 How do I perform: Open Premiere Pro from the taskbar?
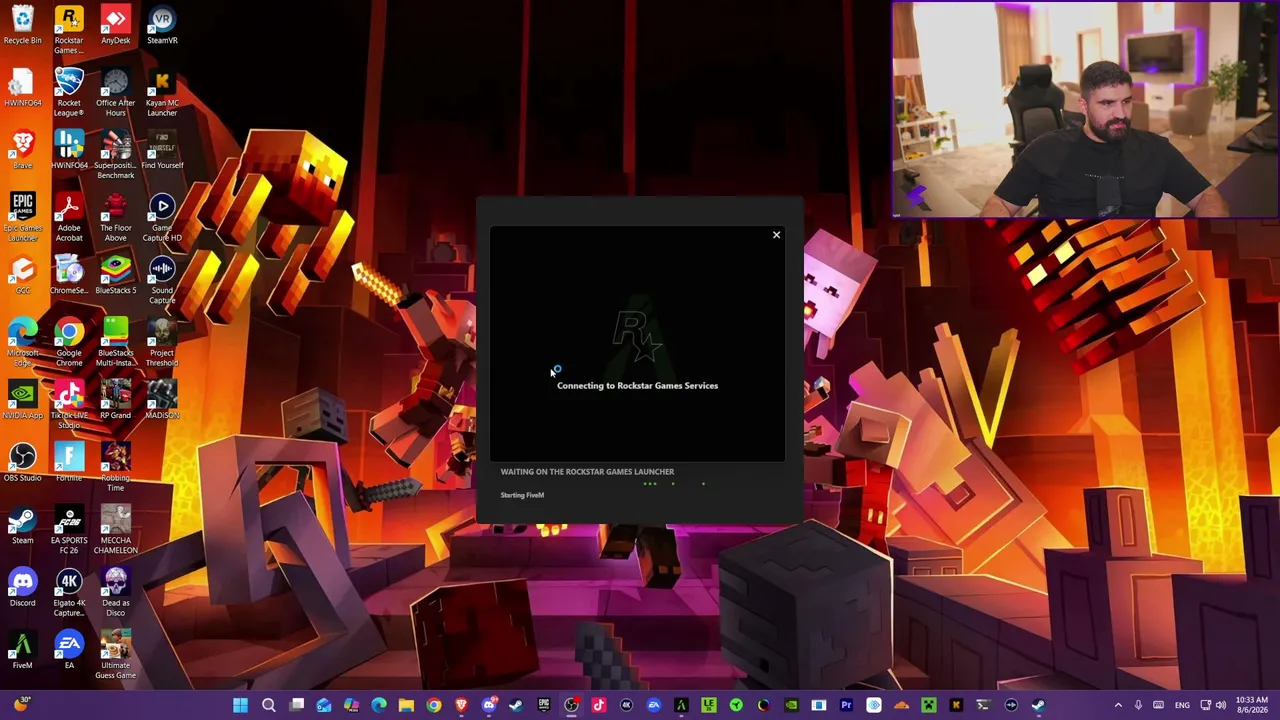click(x=846, y=705)
